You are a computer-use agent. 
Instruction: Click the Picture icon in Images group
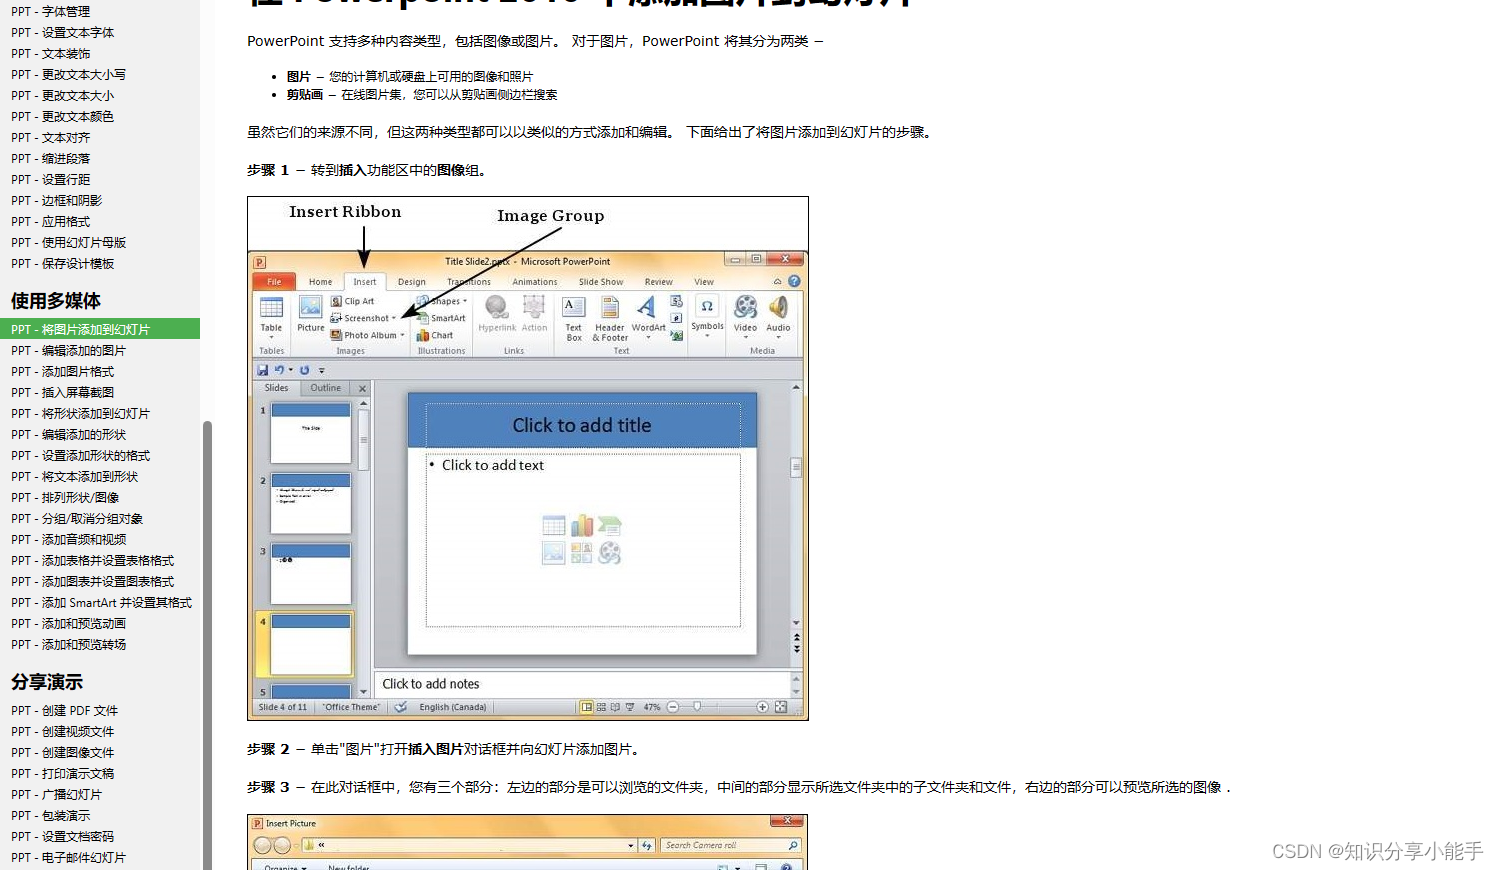coord(311,307)
